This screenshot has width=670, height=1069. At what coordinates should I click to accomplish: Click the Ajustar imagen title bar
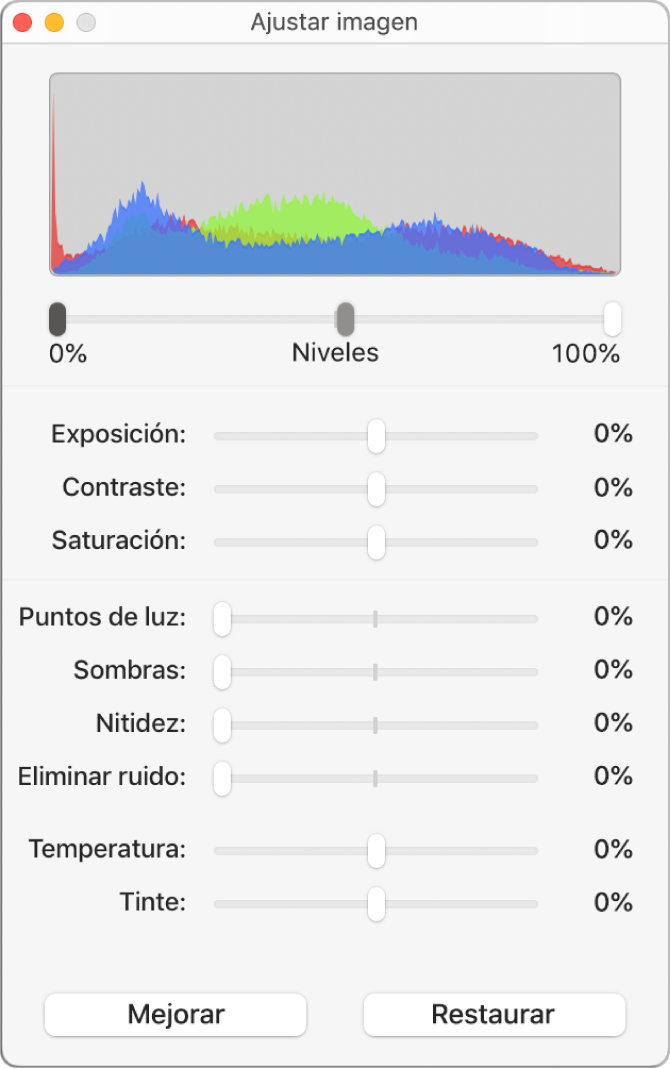tap(334, 22)
